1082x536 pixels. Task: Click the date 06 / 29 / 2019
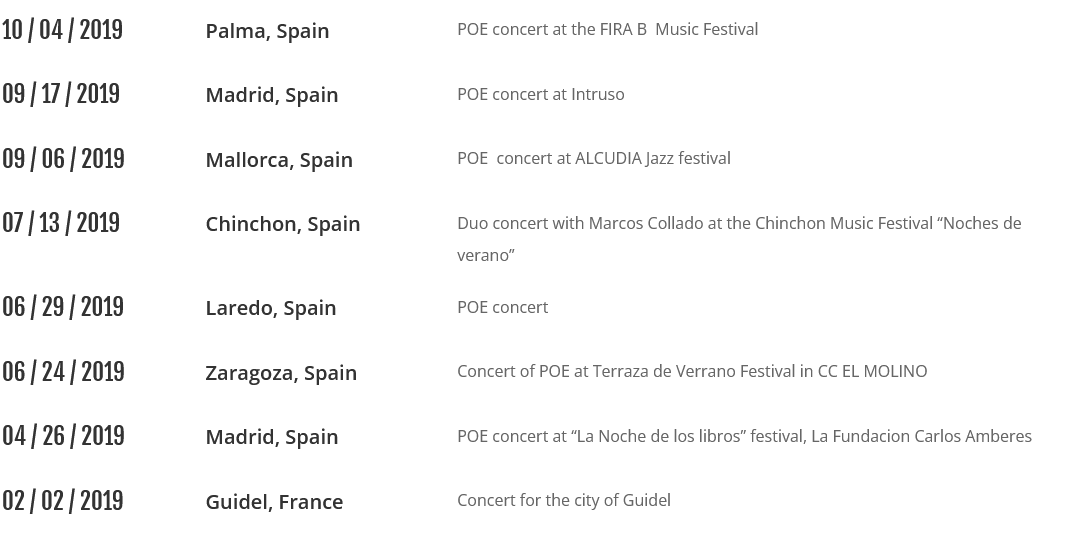tap(63, 308)
